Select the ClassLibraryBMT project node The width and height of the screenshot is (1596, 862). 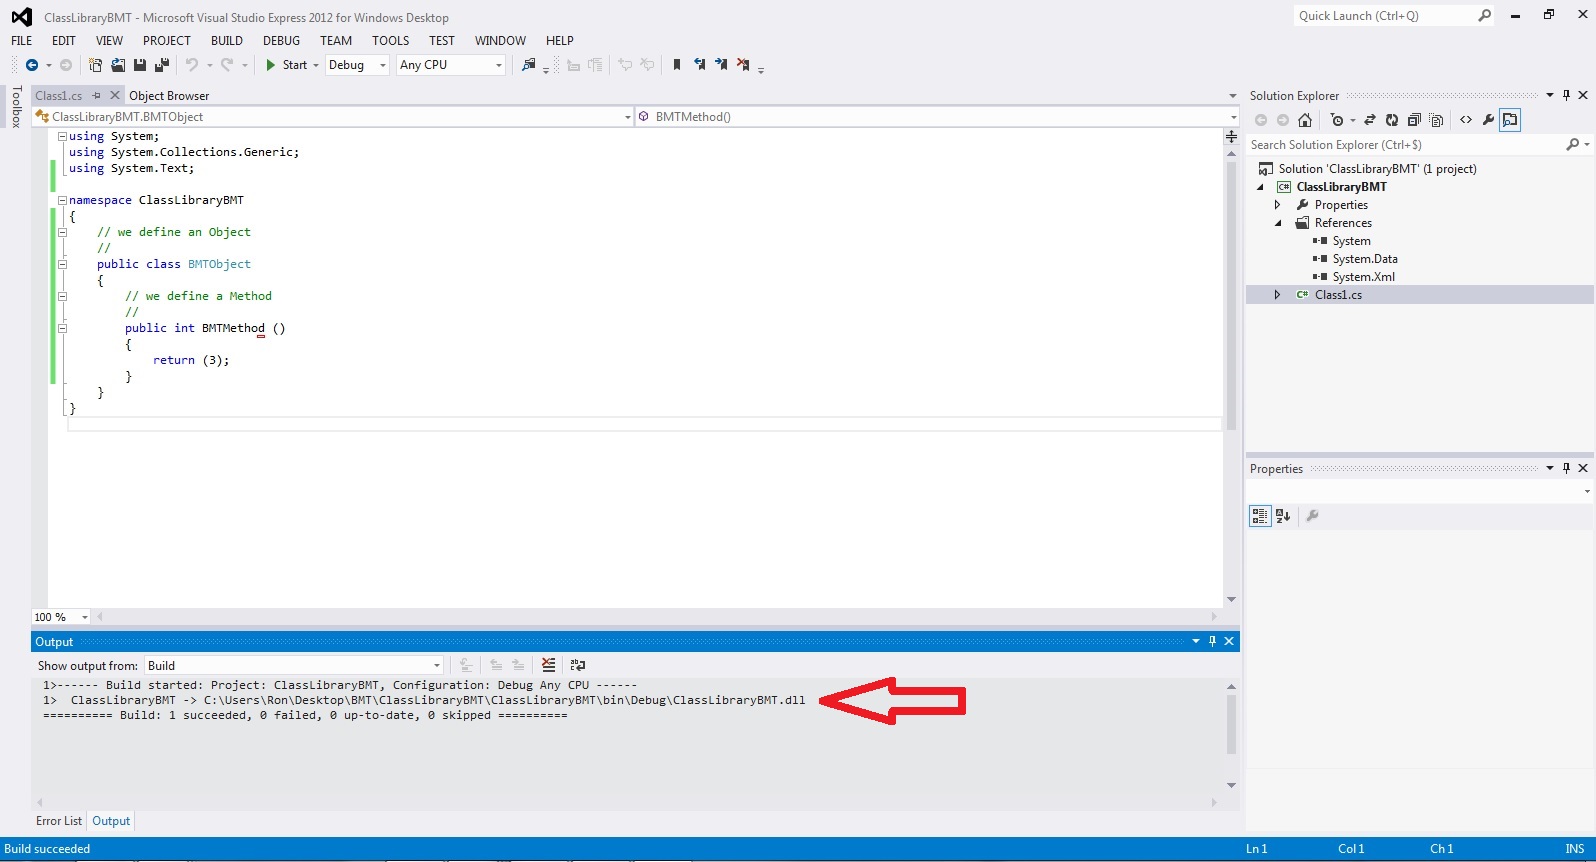(x=1341, y=187)
